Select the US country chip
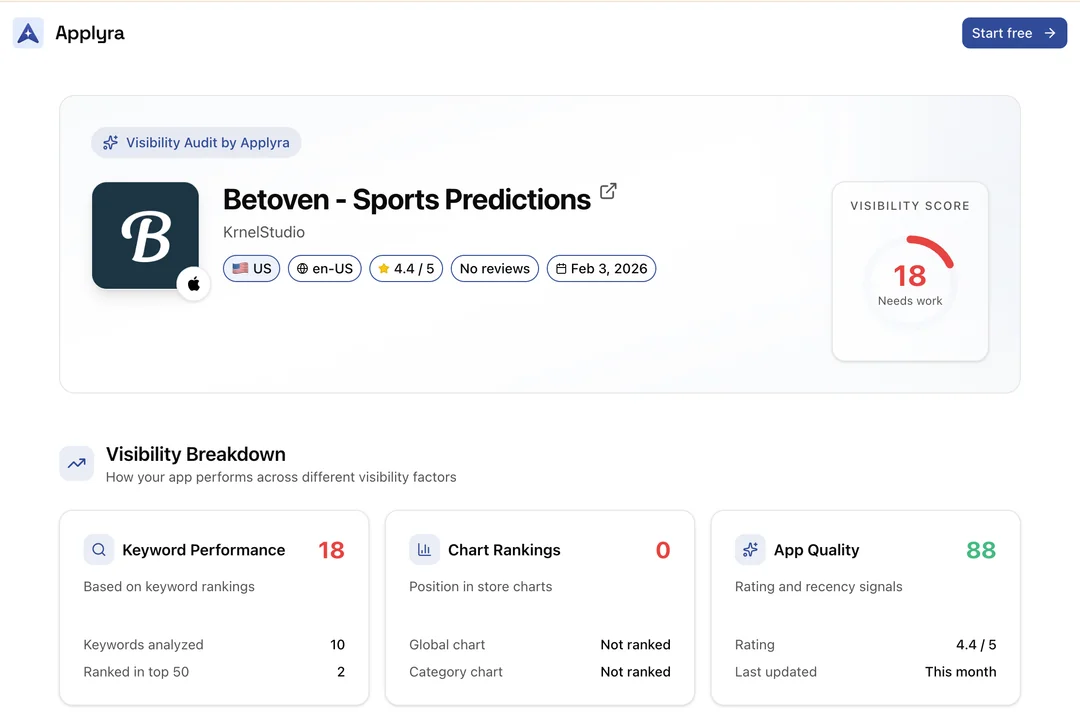Viewport: 1080px width, 723px height. (252, 269)
